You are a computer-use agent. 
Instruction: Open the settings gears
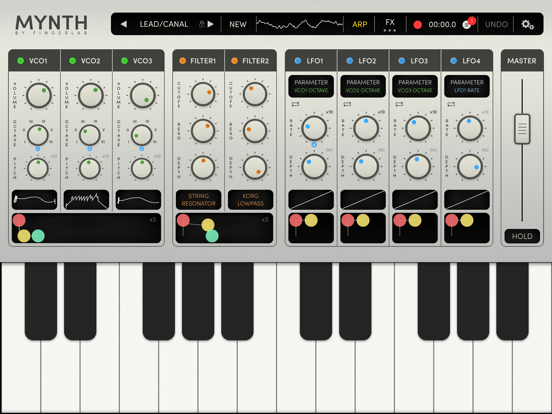coord(527,24)
